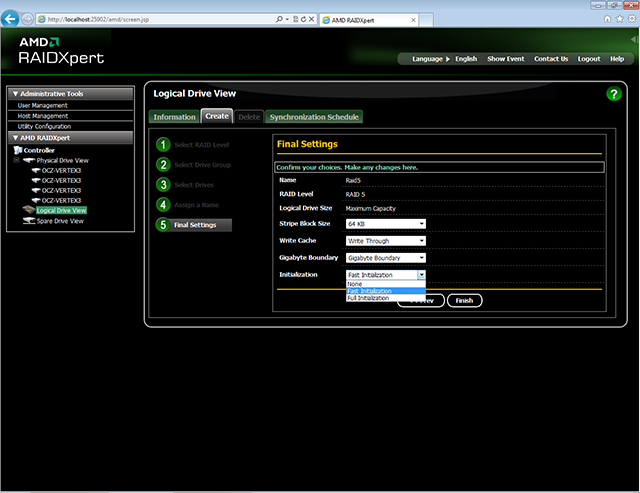Image resolution: width=640 pixels, height=493 pixels.
Task: Click the step 3 circle icon
Action: (x=163, y=184)
